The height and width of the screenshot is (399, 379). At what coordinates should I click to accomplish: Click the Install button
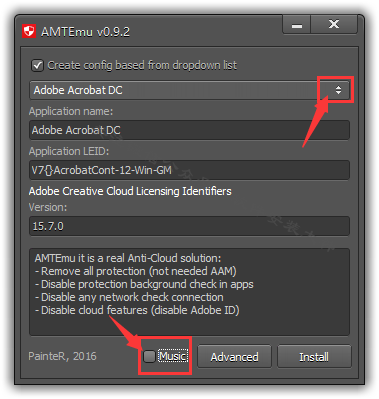(314, 357)
